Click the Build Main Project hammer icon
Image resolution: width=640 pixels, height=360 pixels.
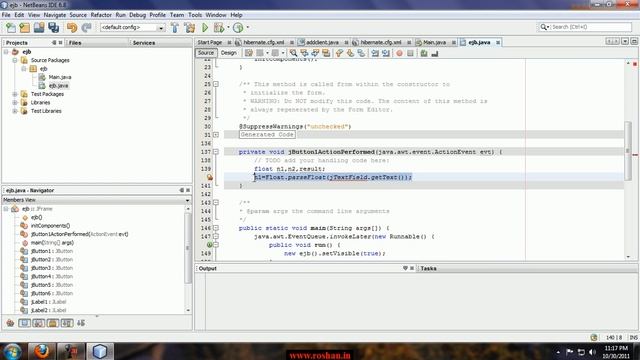(175, 27)
